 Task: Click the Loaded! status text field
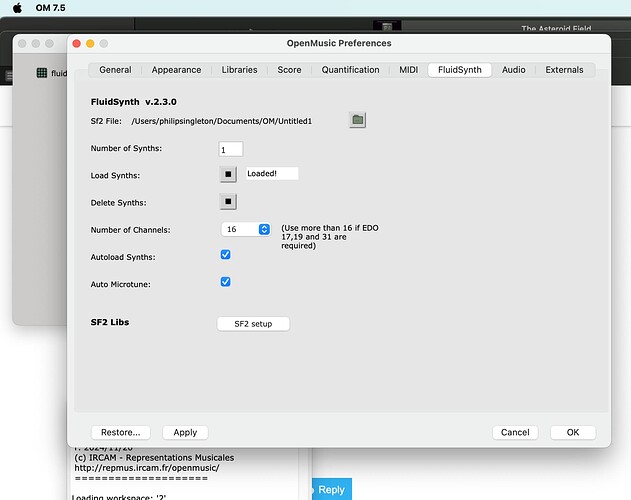272,174
